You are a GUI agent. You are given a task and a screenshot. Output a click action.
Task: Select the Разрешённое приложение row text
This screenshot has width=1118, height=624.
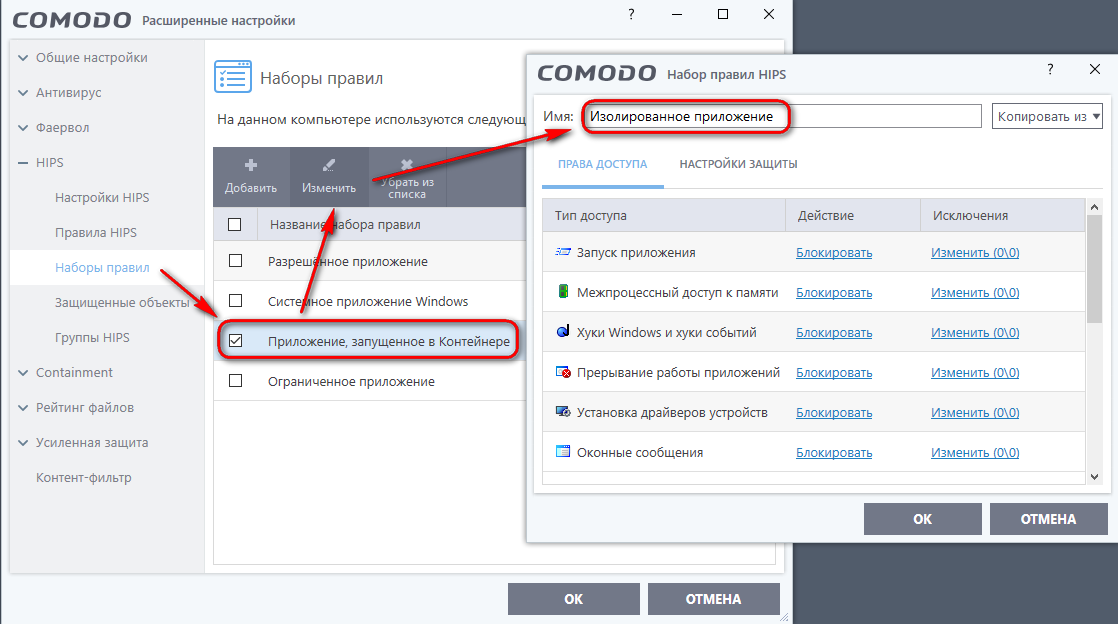click(x=348, y=262)
